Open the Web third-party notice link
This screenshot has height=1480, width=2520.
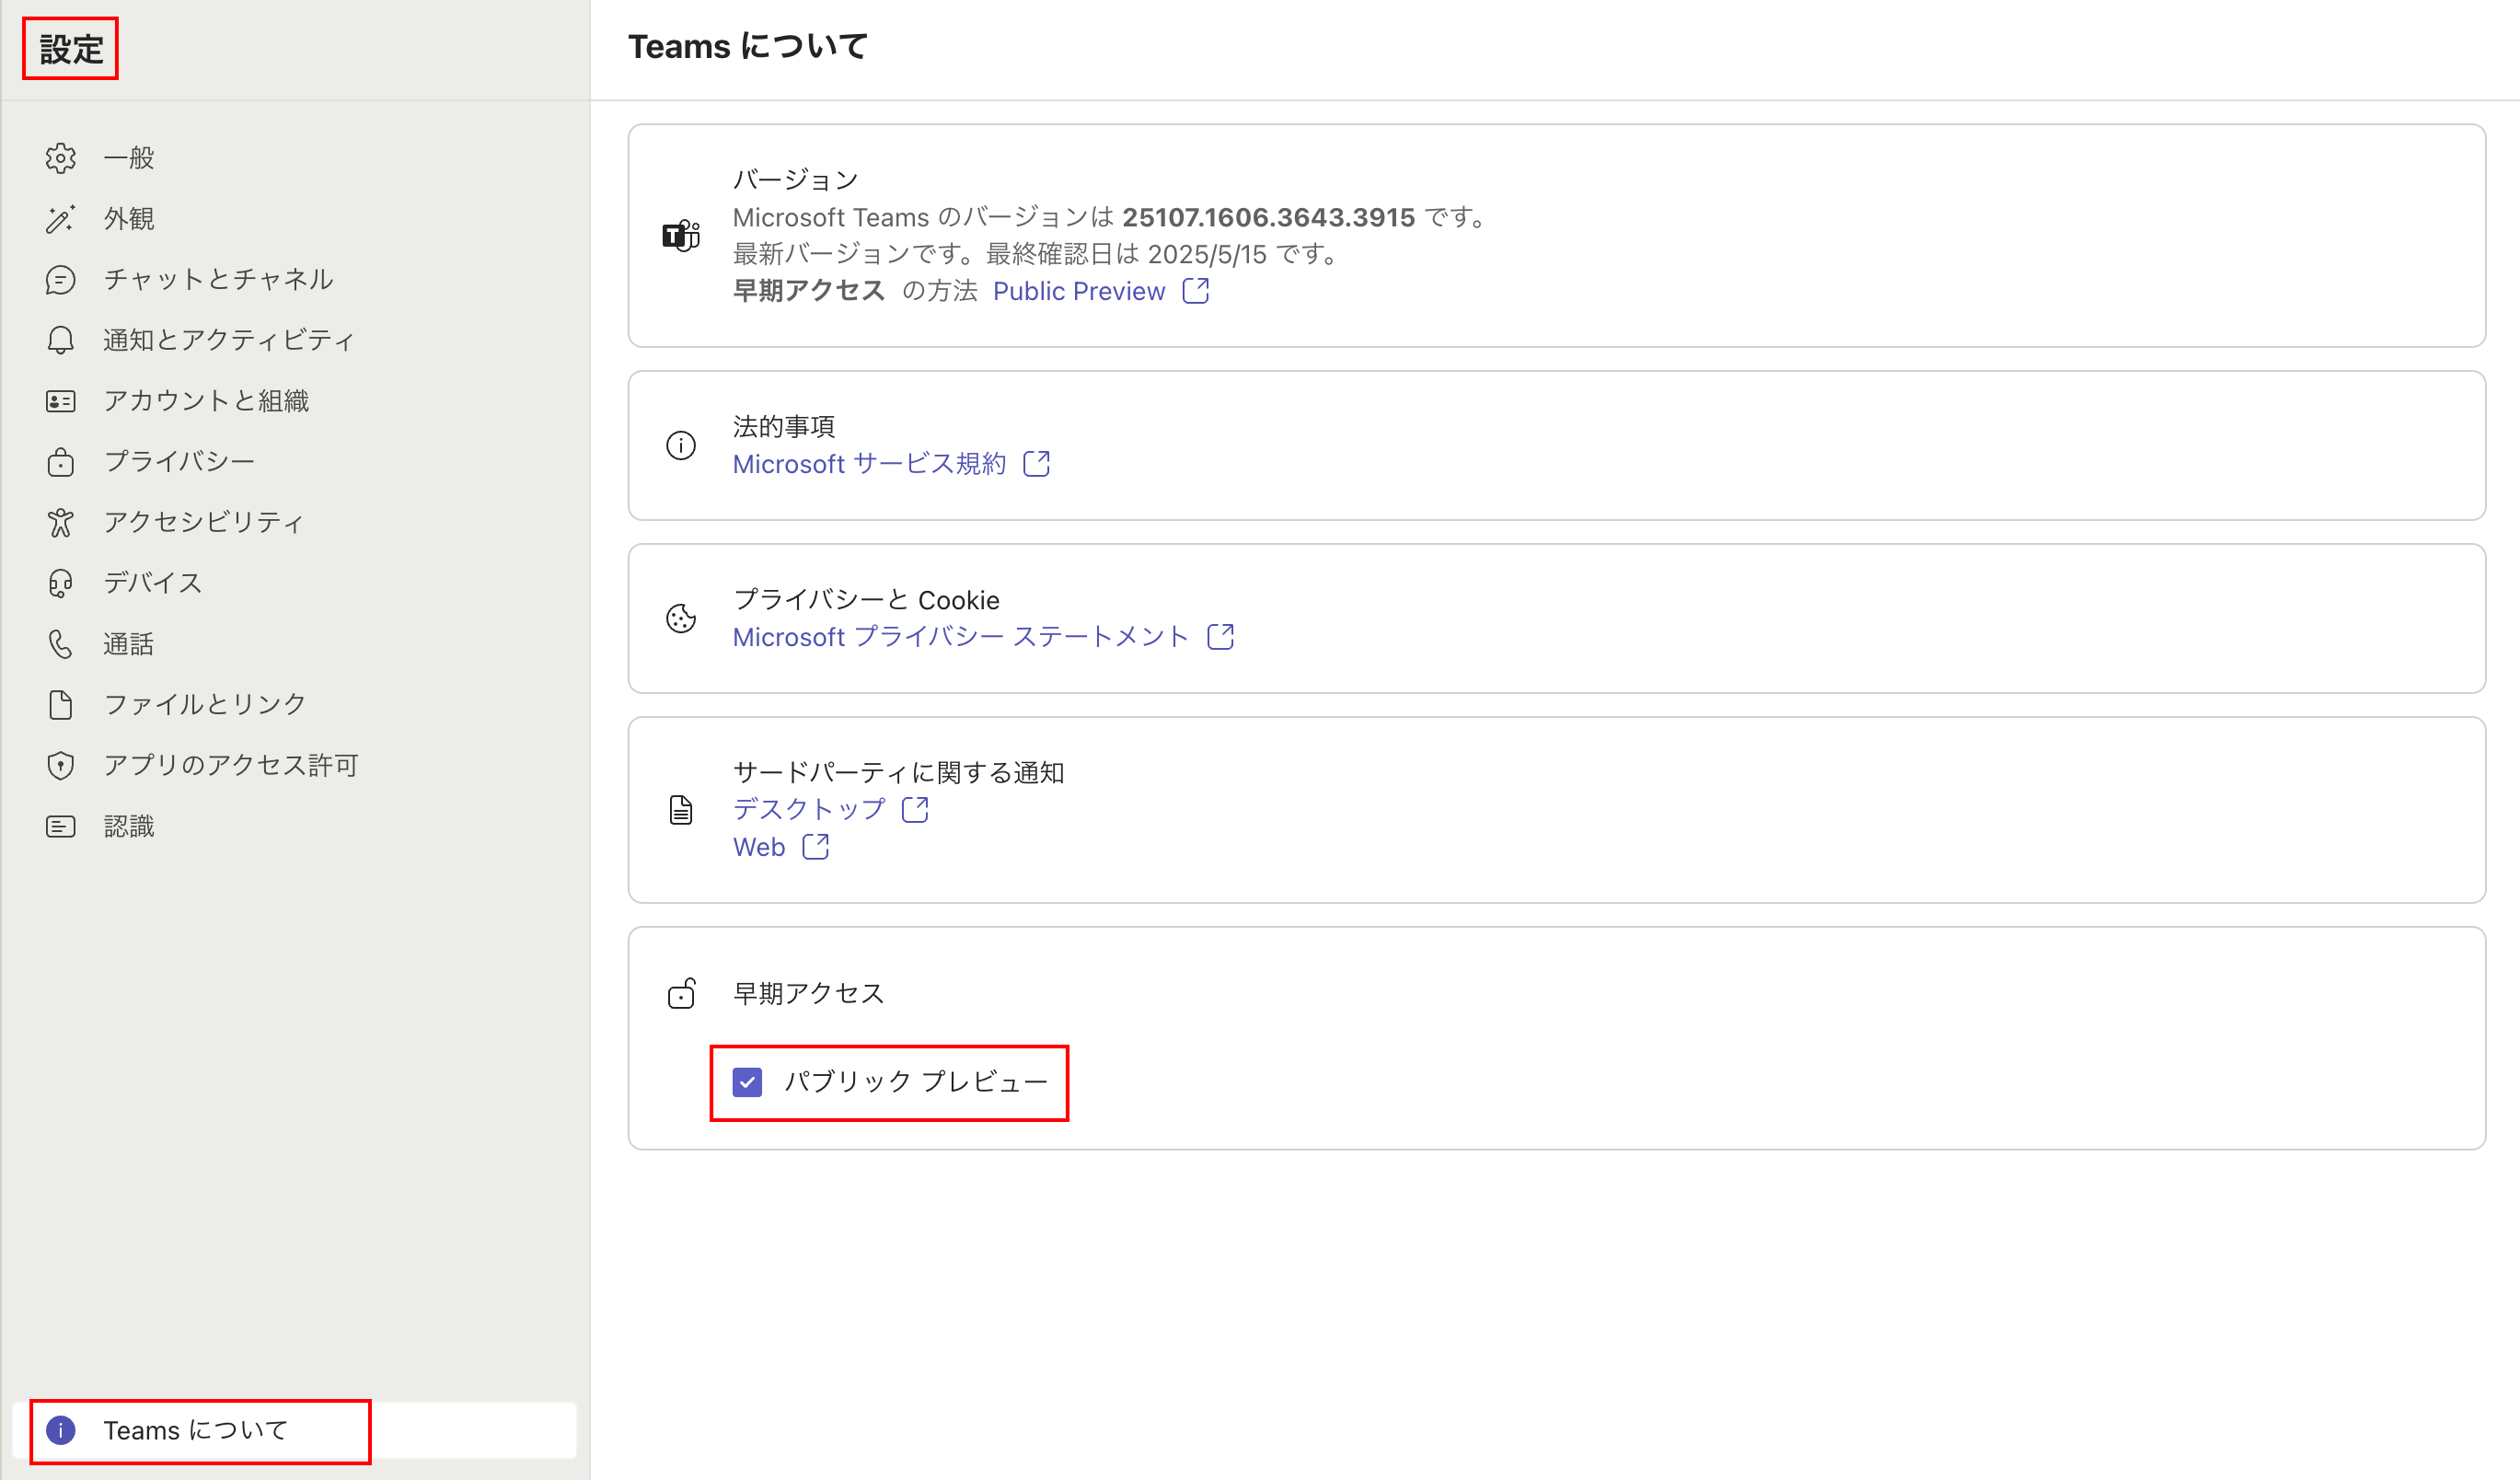click(x=759, y=847)
